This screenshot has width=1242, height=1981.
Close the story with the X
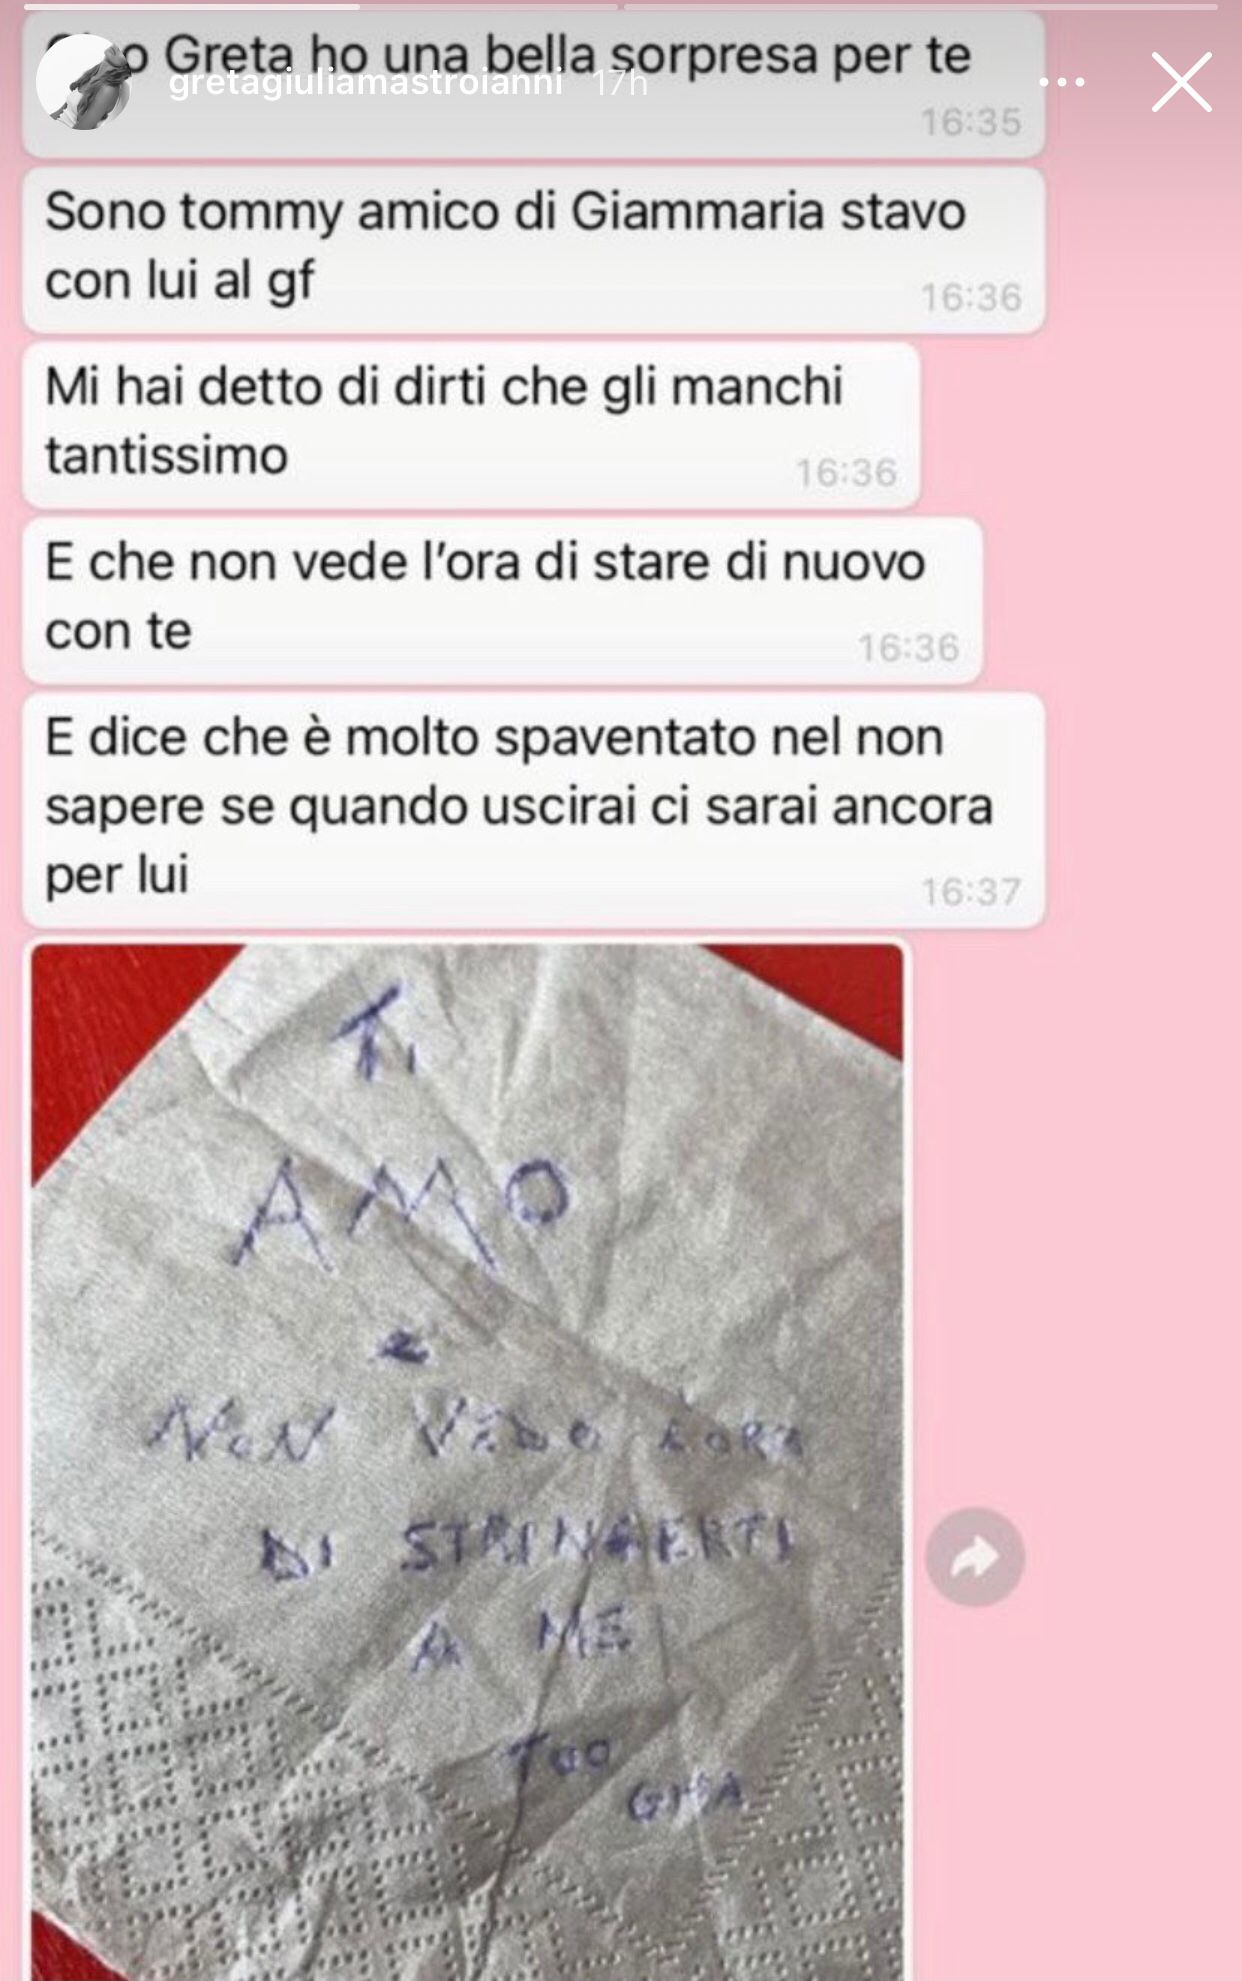[1181, 82]
